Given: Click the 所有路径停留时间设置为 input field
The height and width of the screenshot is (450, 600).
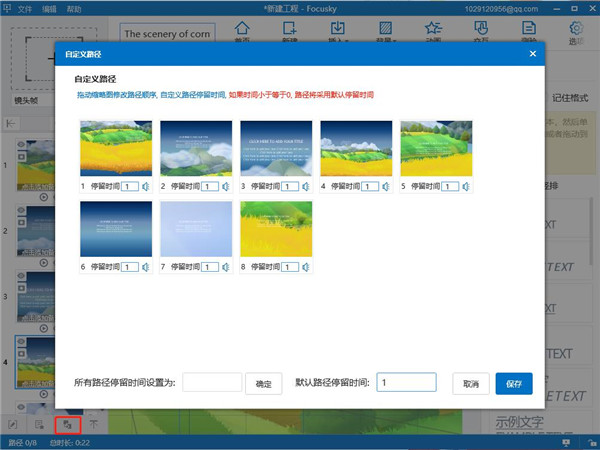Looking at the screenshot, I should 212,382.
